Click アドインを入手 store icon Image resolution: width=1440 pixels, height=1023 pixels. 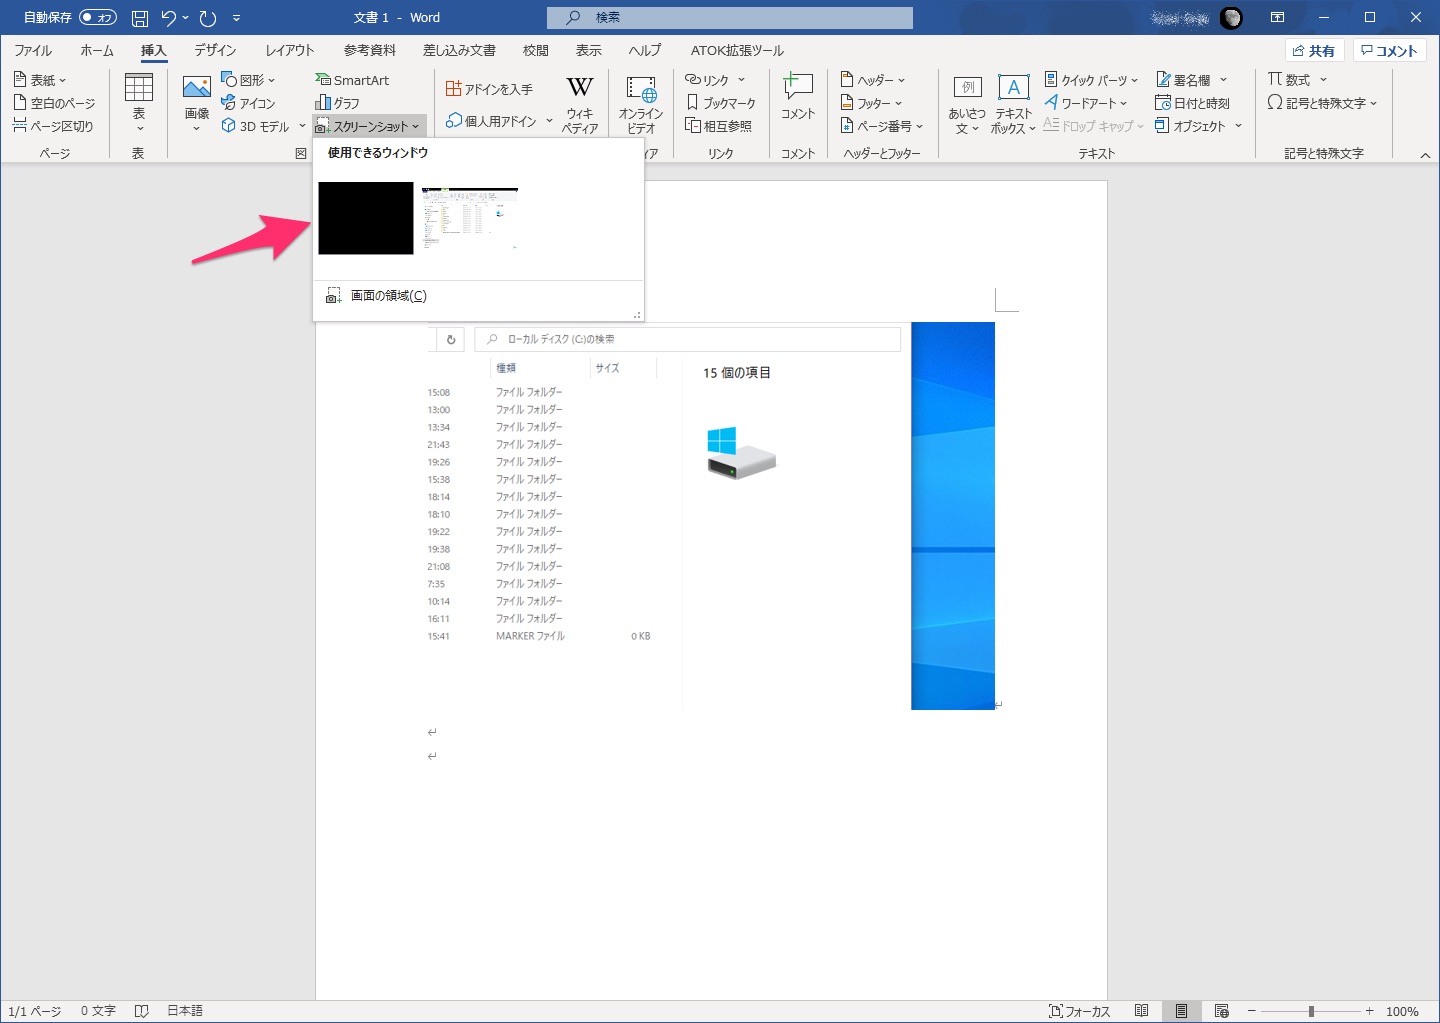(489, 89)
